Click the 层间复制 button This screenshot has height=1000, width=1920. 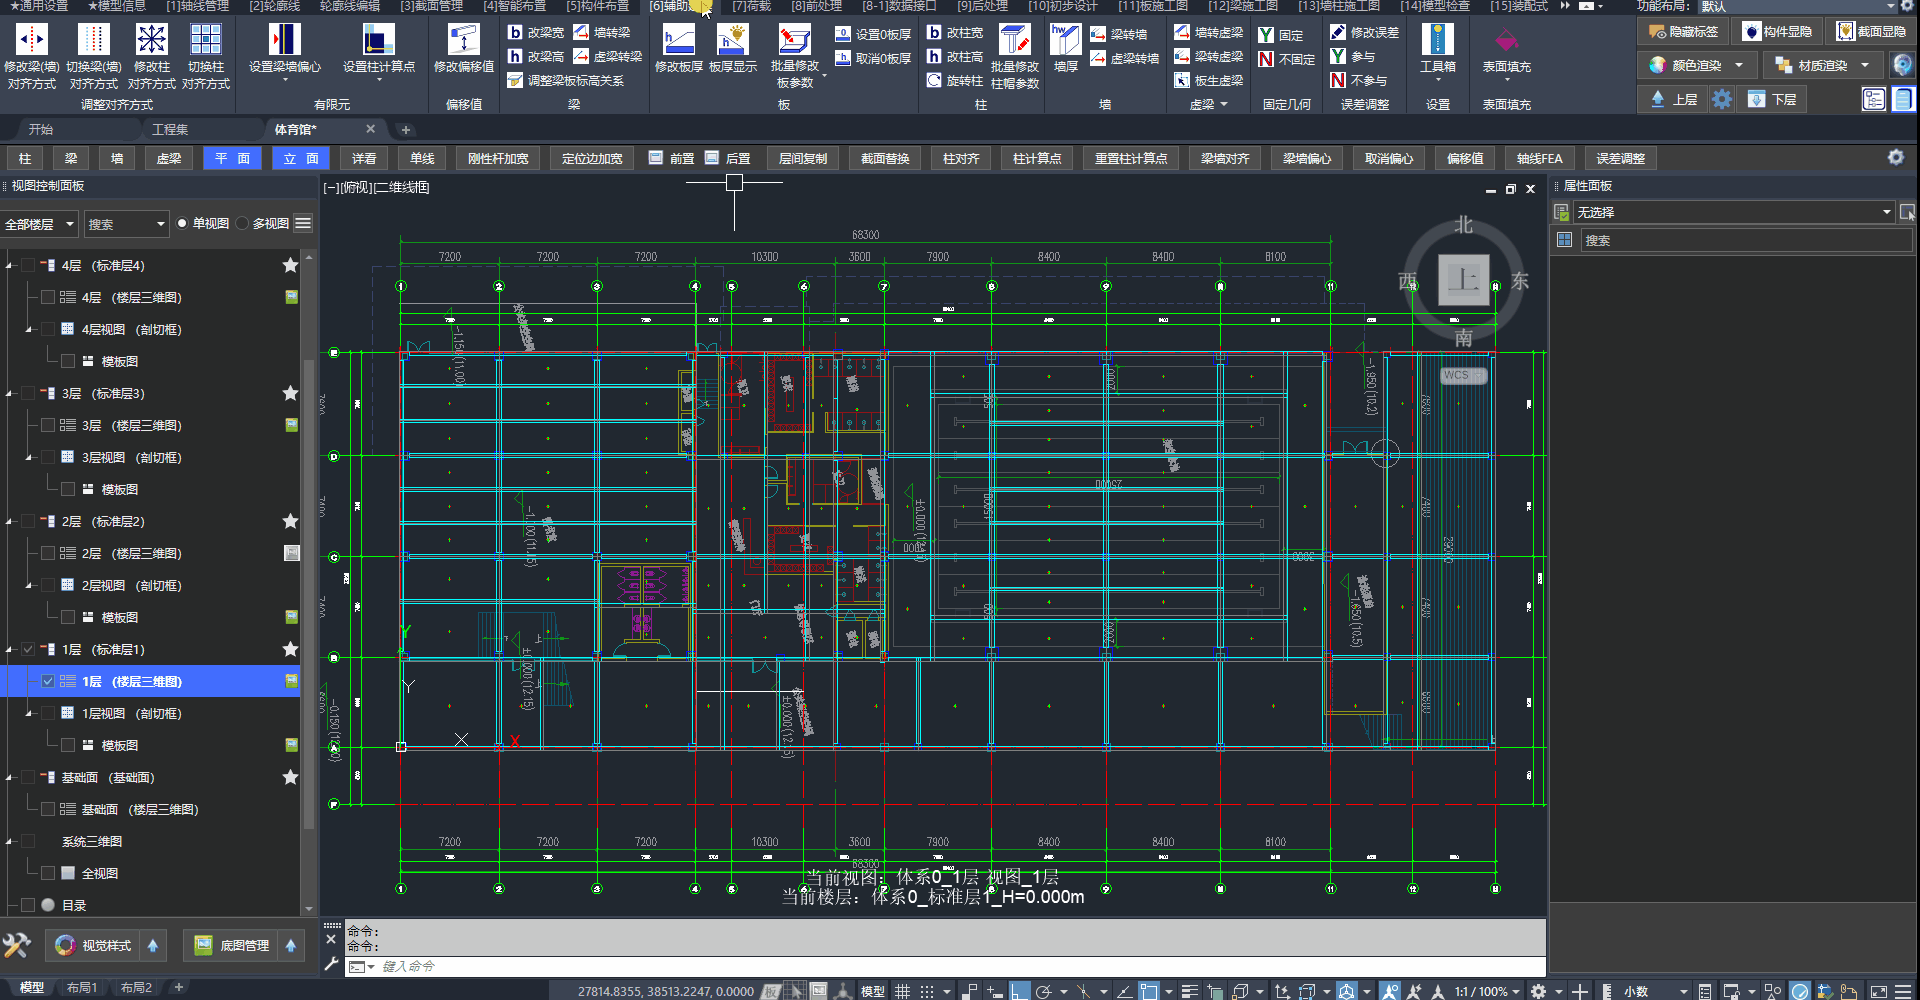802,158
